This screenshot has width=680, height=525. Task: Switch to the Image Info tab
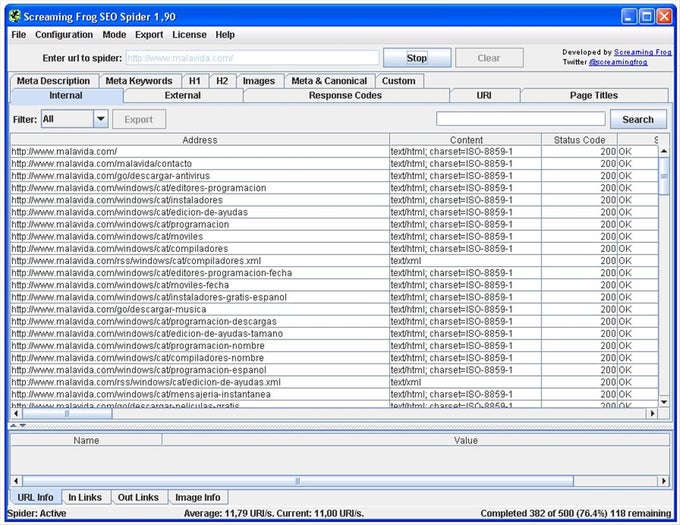tap(198, 497)
